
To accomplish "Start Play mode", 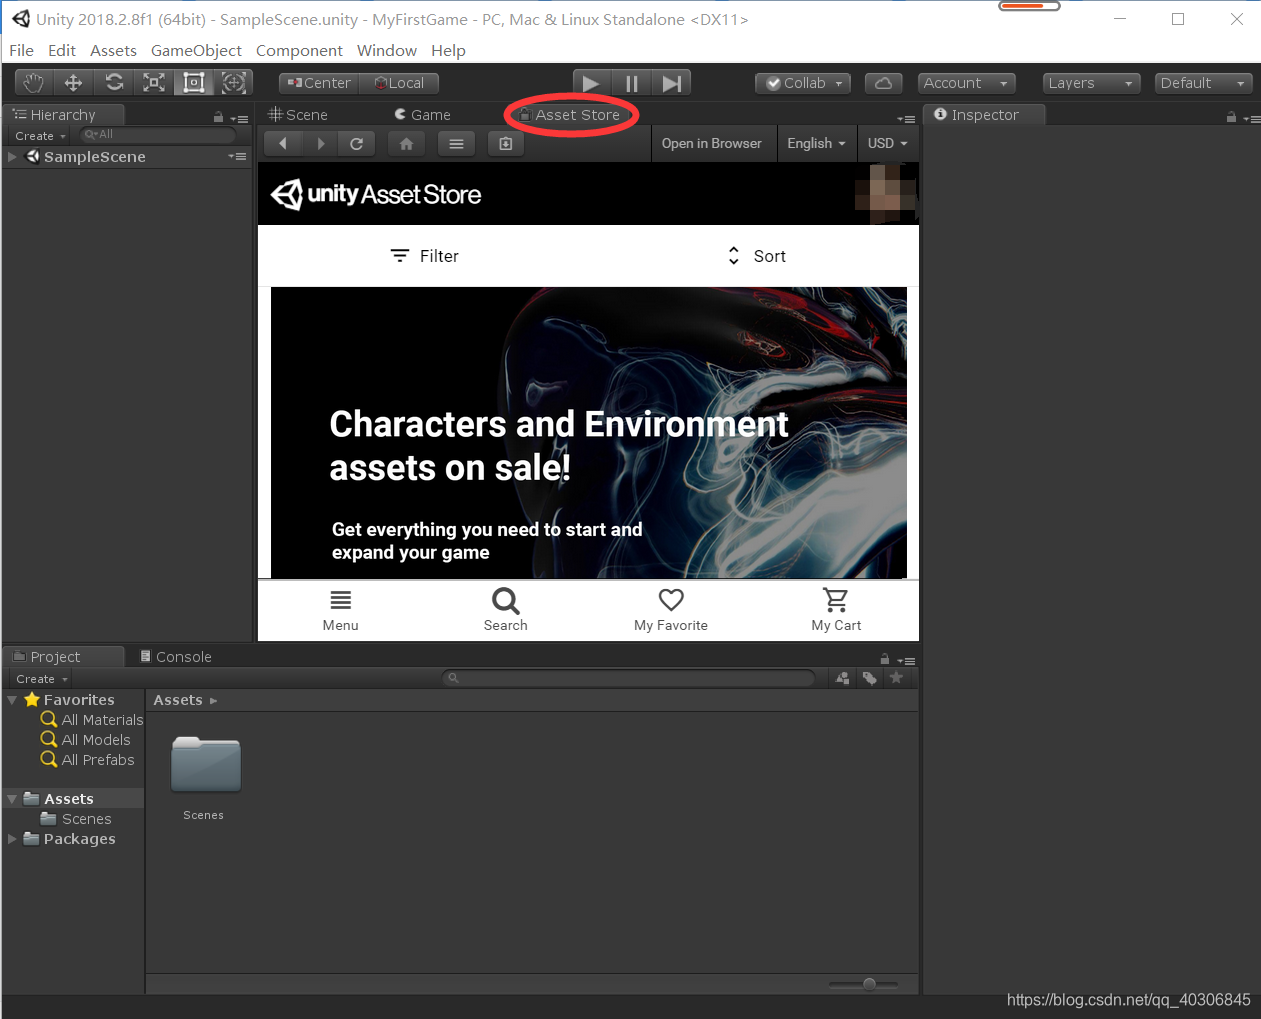I will 591,83.
